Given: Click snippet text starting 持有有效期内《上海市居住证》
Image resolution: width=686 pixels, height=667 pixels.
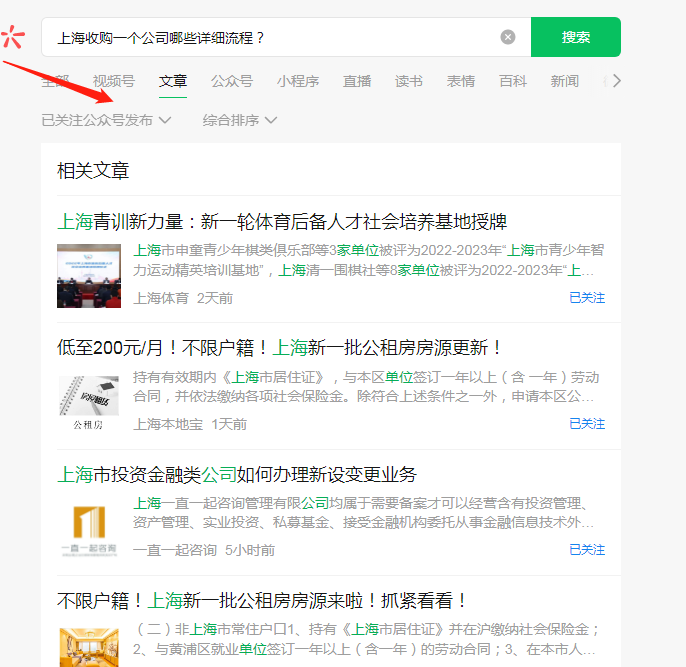Looking at the screenshot, I should (366, 387).
